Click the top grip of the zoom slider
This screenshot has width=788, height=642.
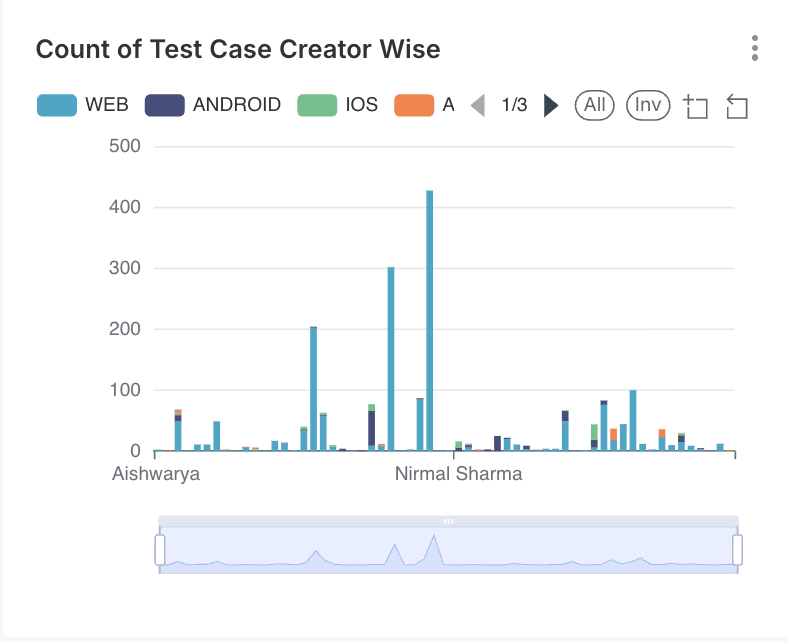click(x=449, y=521)
